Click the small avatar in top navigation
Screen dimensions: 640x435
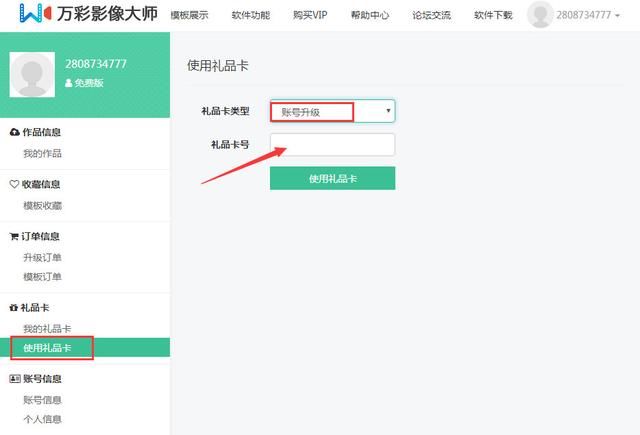tap(540, 15)
